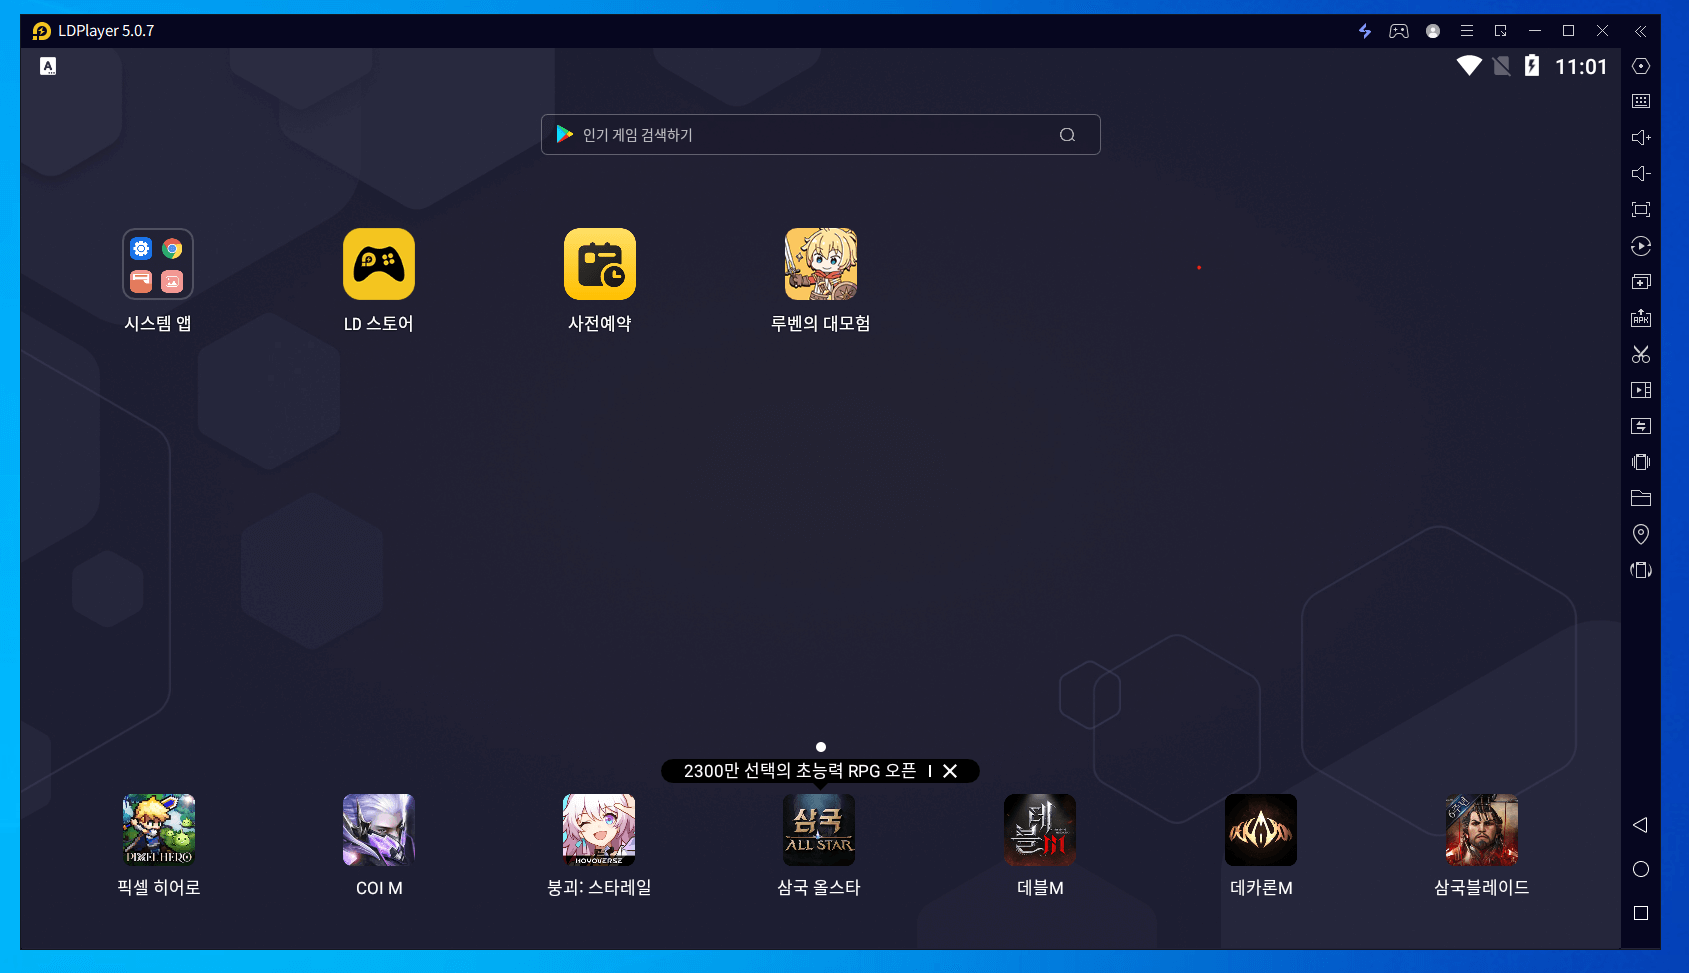Click the popular games search bar

(820, 134)
